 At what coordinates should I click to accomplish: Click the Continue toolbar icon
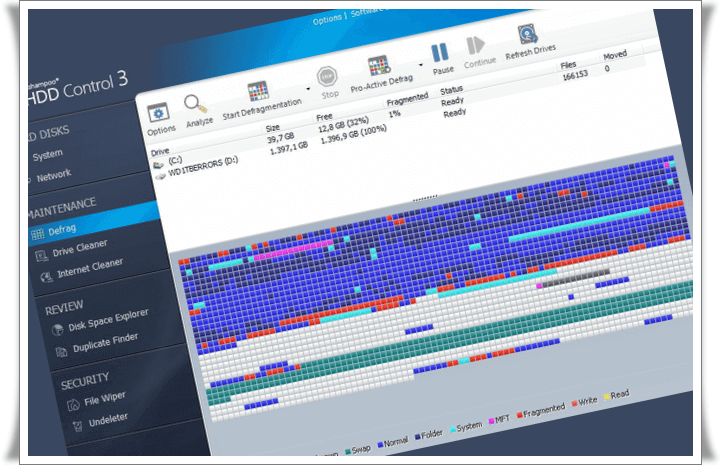475,45
